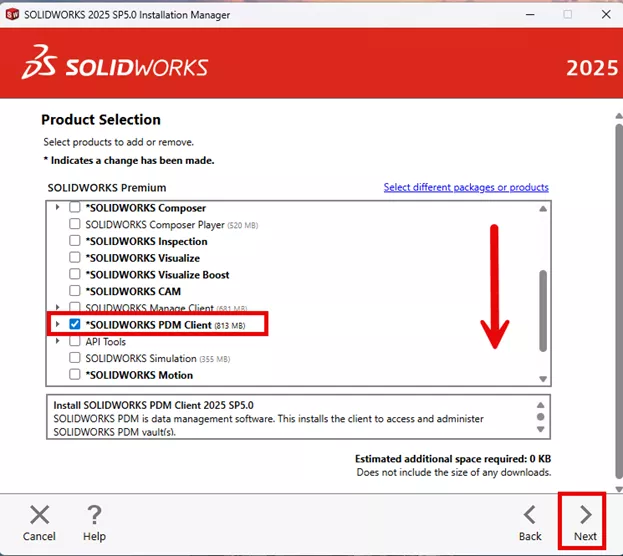
Task: Select 'SOLIDWORKS Inspection' row text
Action: 146,241
